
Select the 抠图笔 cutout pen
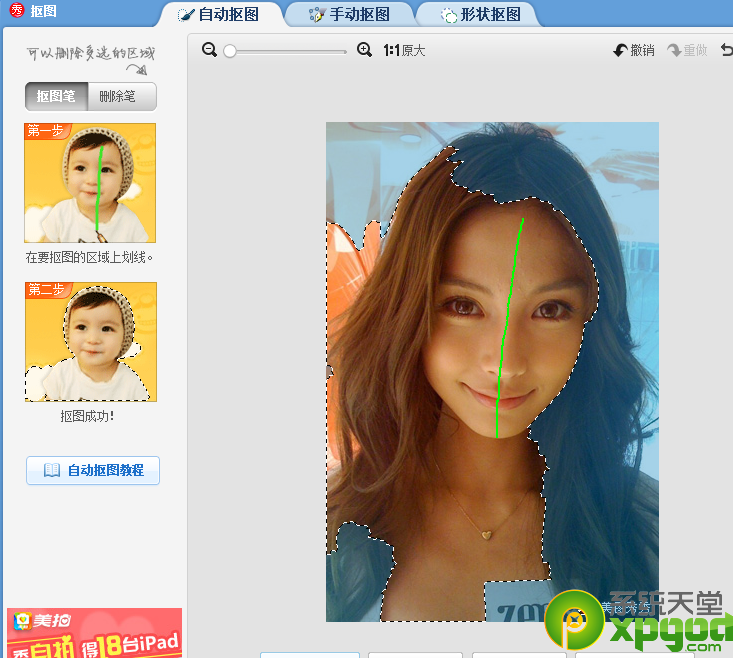coord(56,97)
